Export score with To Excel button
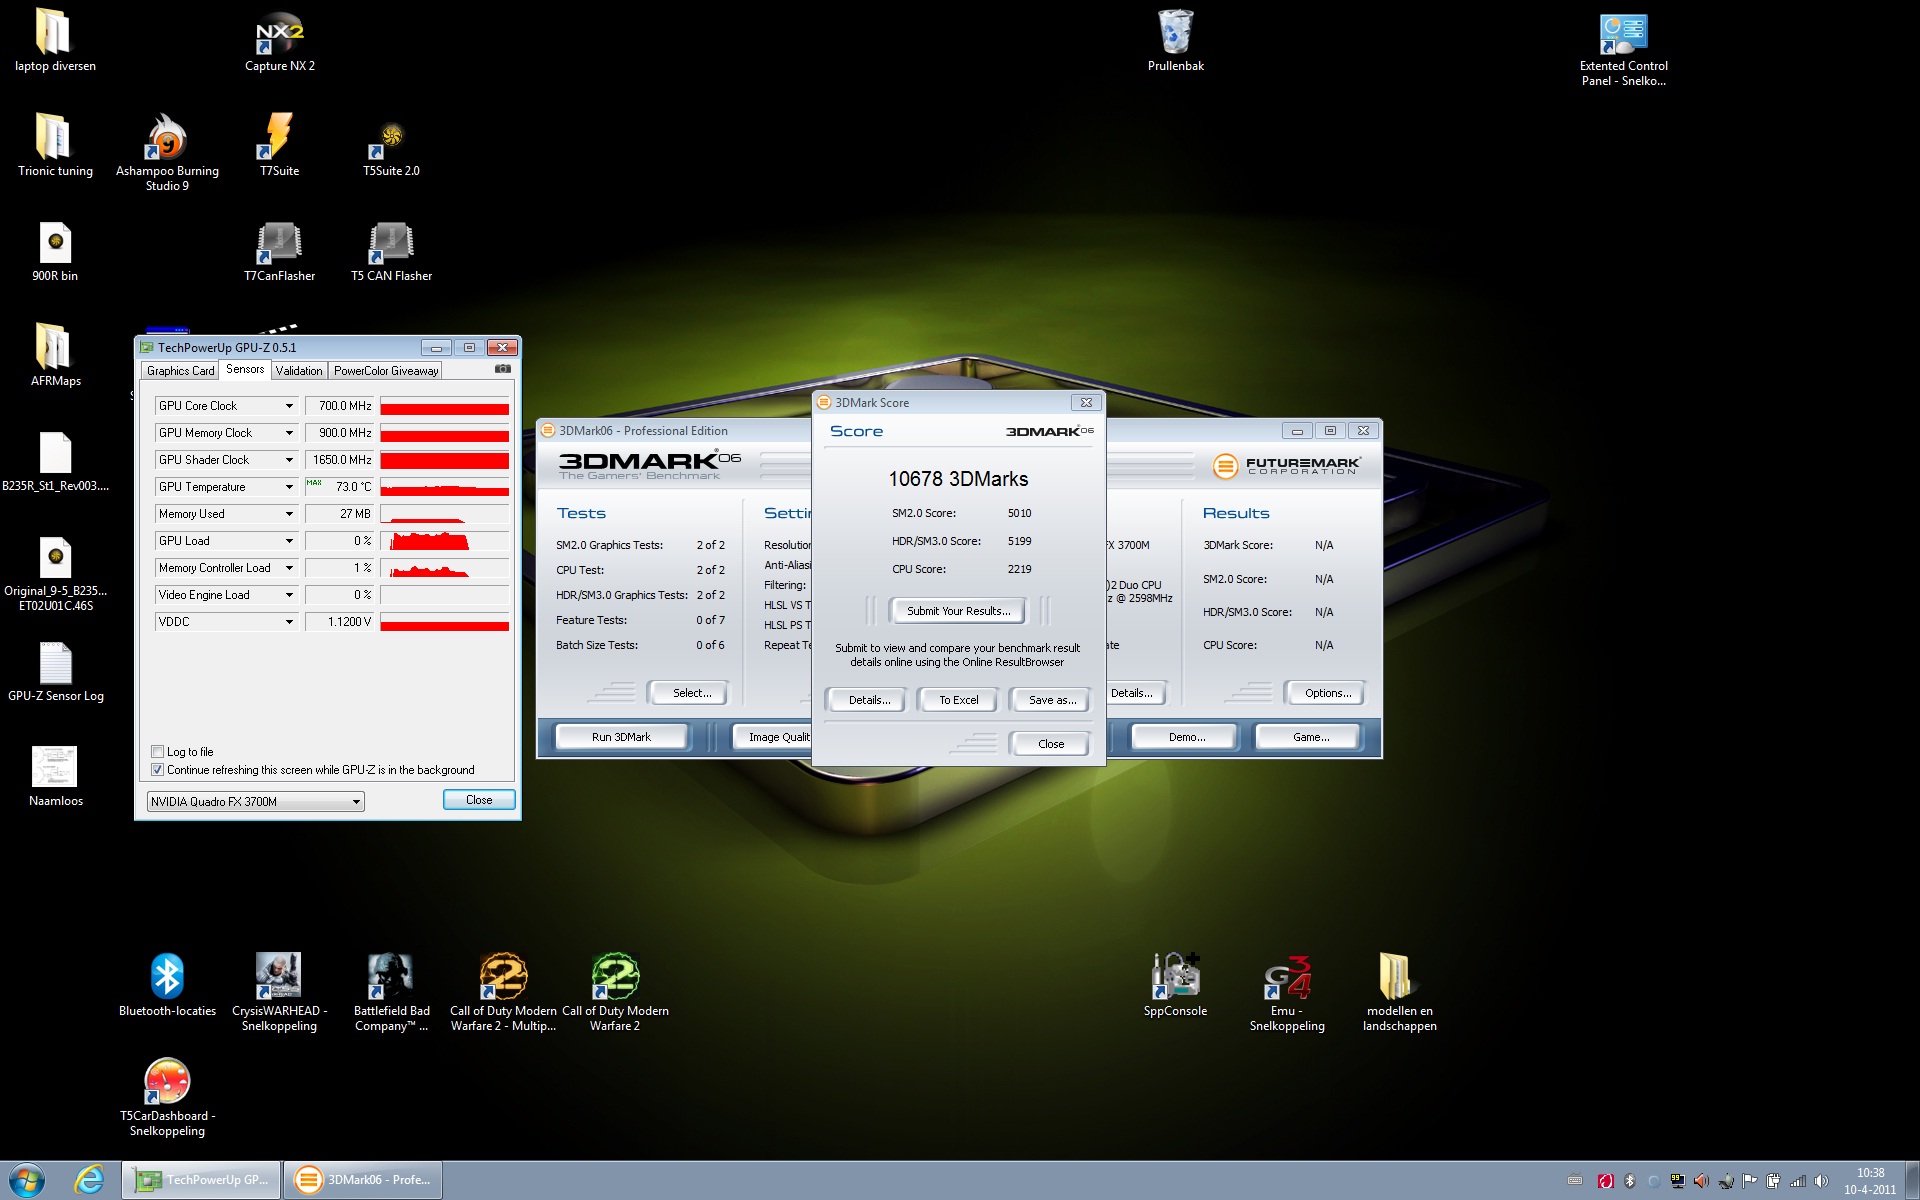This screenshot has height=1200, width=1920. tap(958, 700)
